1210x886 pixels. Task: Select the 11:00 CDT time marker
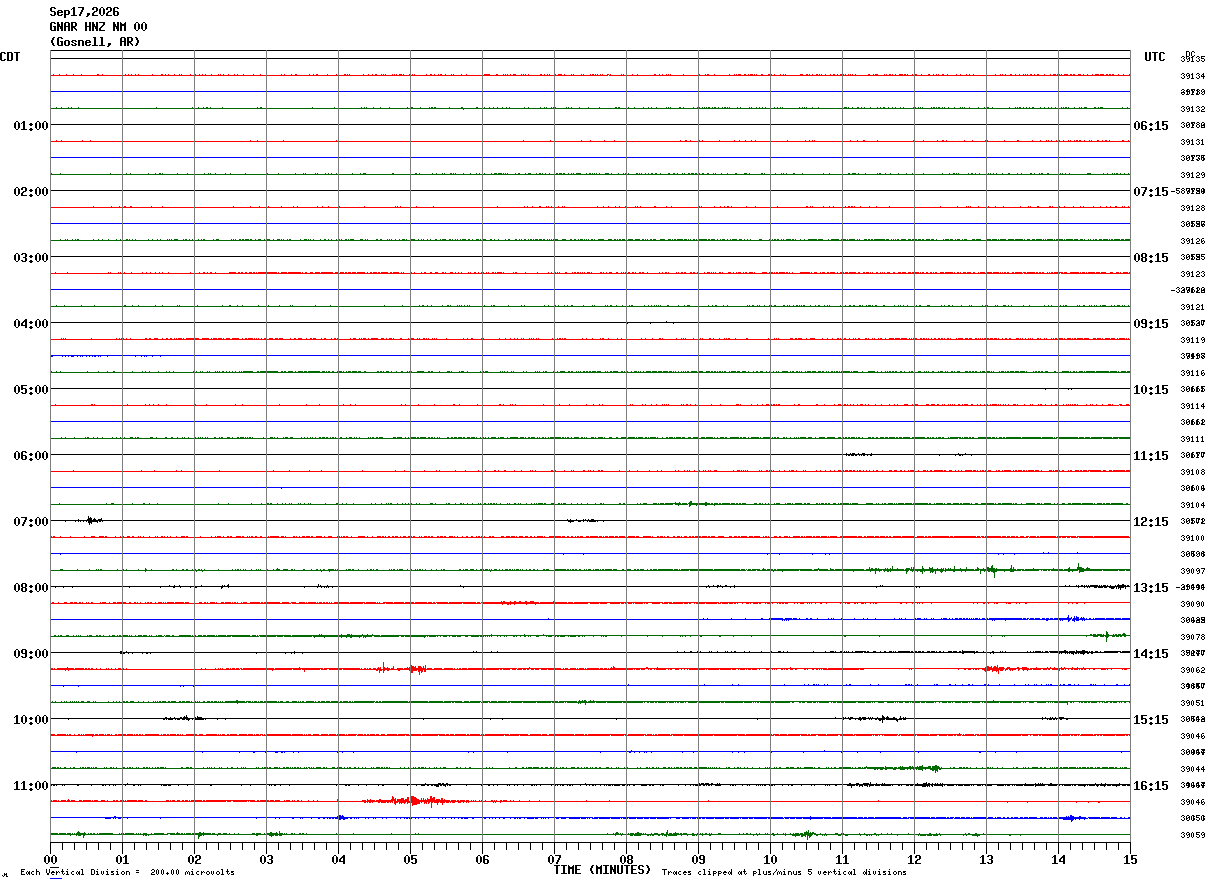(x=31, y=786)
